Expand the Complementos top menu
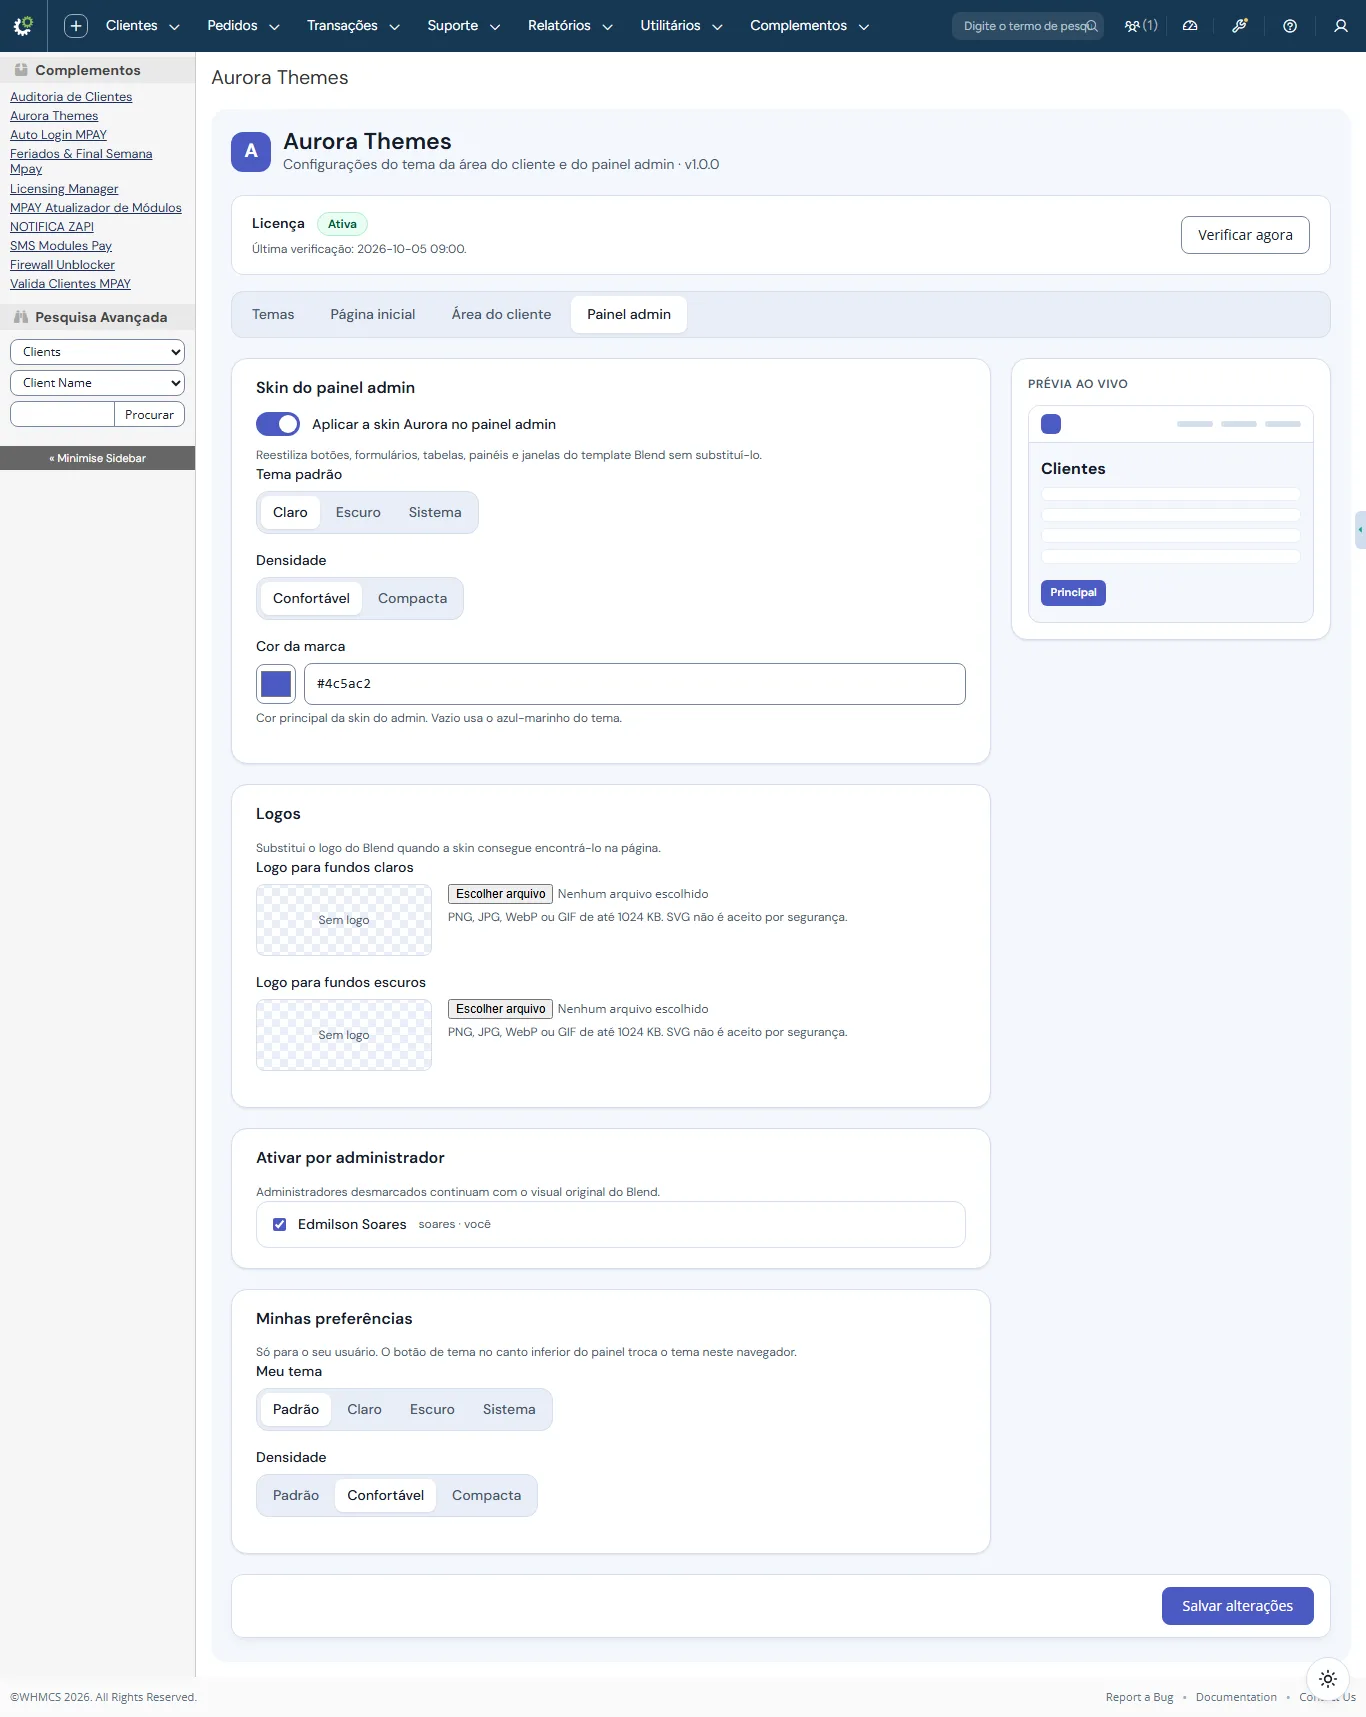This screenshot has width=1366, height=1717. click(x=809, y=26)
